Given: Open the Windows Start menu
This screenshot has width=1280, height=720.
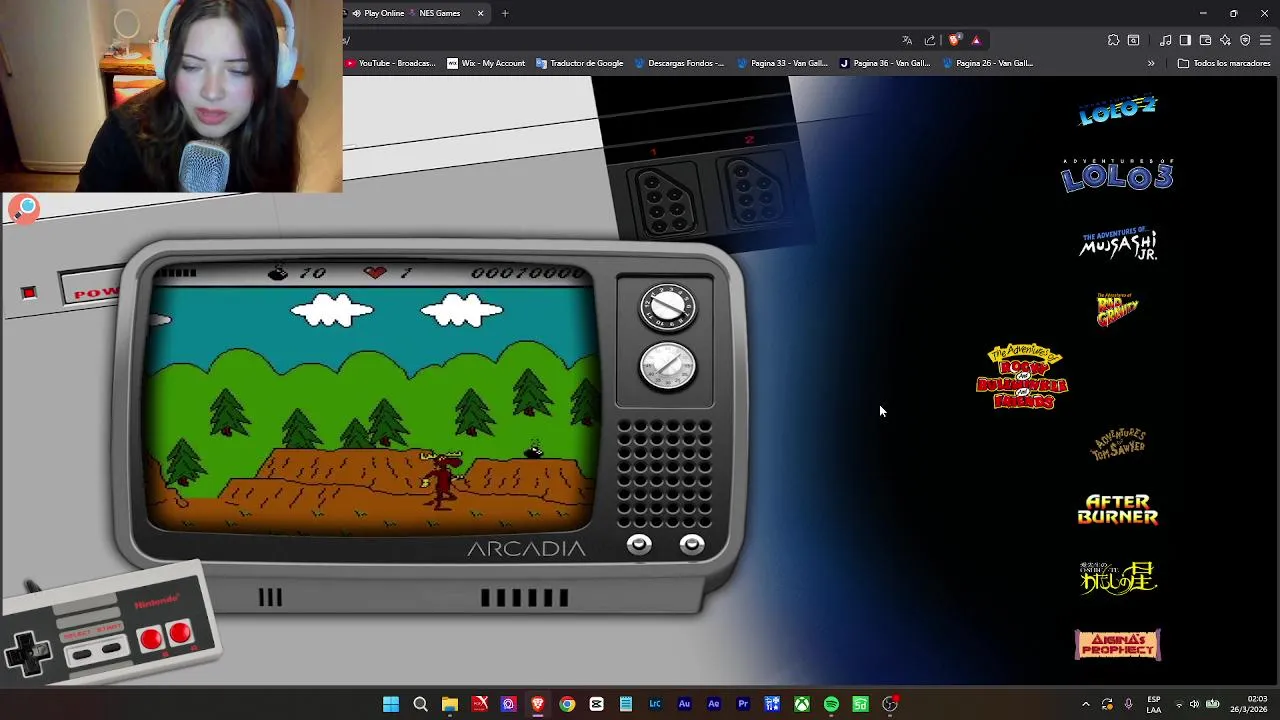Looking at the screenshot, I should pos(391,704).
